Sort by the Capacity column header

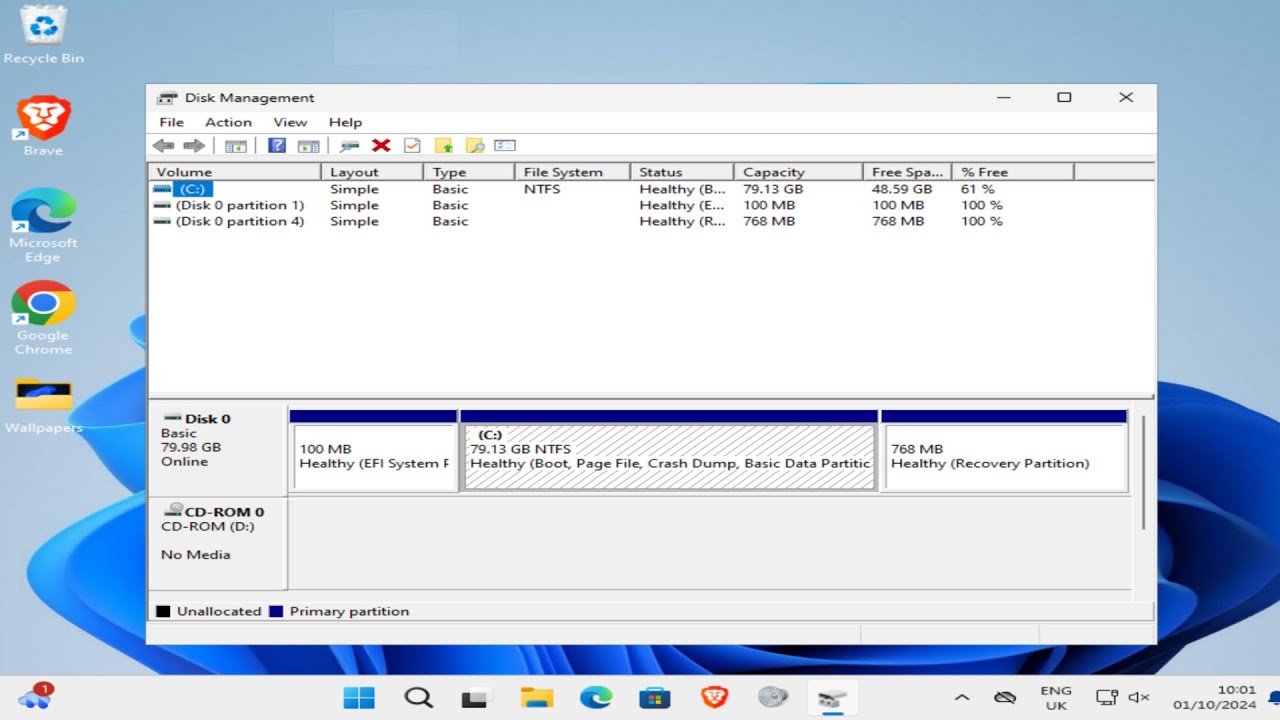(x=797, y=172)
